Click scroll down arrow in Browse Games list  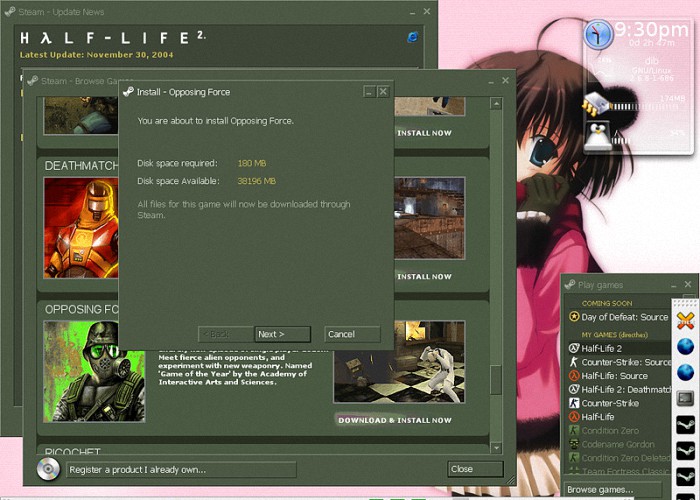496,448
